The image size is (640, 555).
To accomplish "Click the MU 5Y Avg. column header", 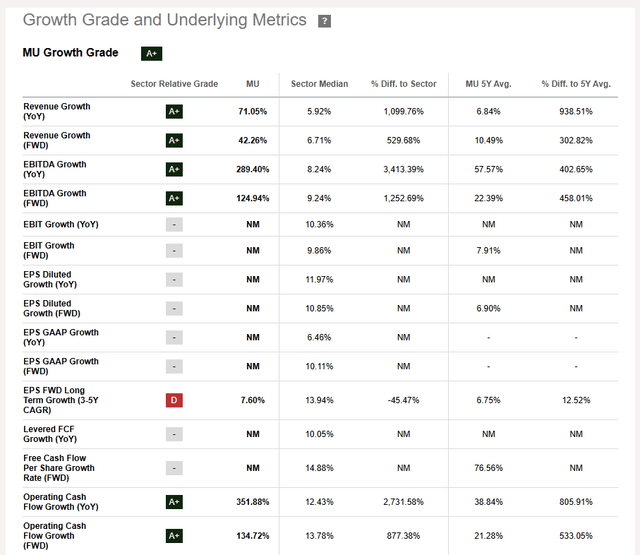I will (489, 84).
